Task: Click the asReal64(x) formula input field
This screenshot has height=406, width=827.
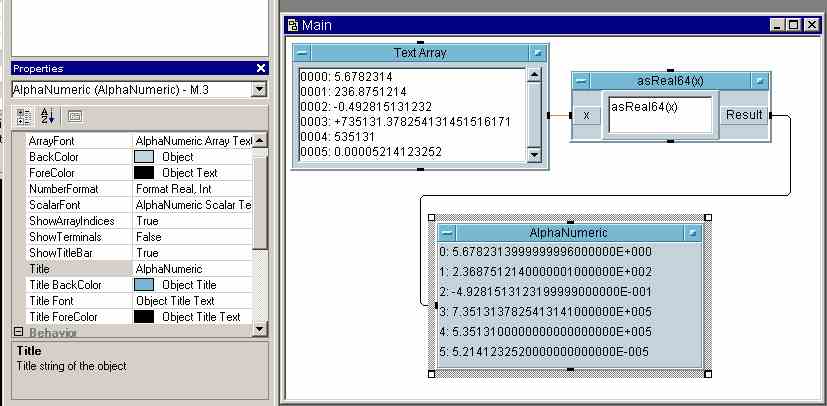Action: point(660,114)
